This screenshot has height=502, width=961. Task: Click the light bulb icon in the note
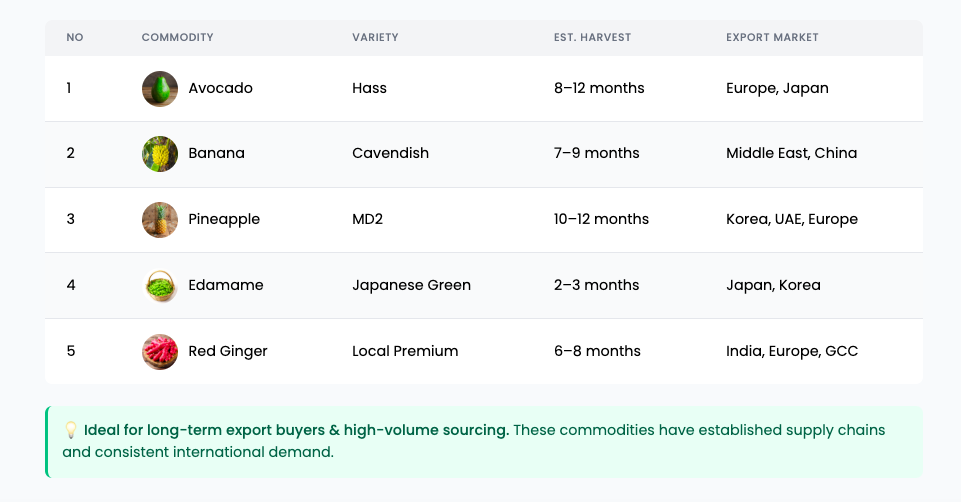[70, 430]
